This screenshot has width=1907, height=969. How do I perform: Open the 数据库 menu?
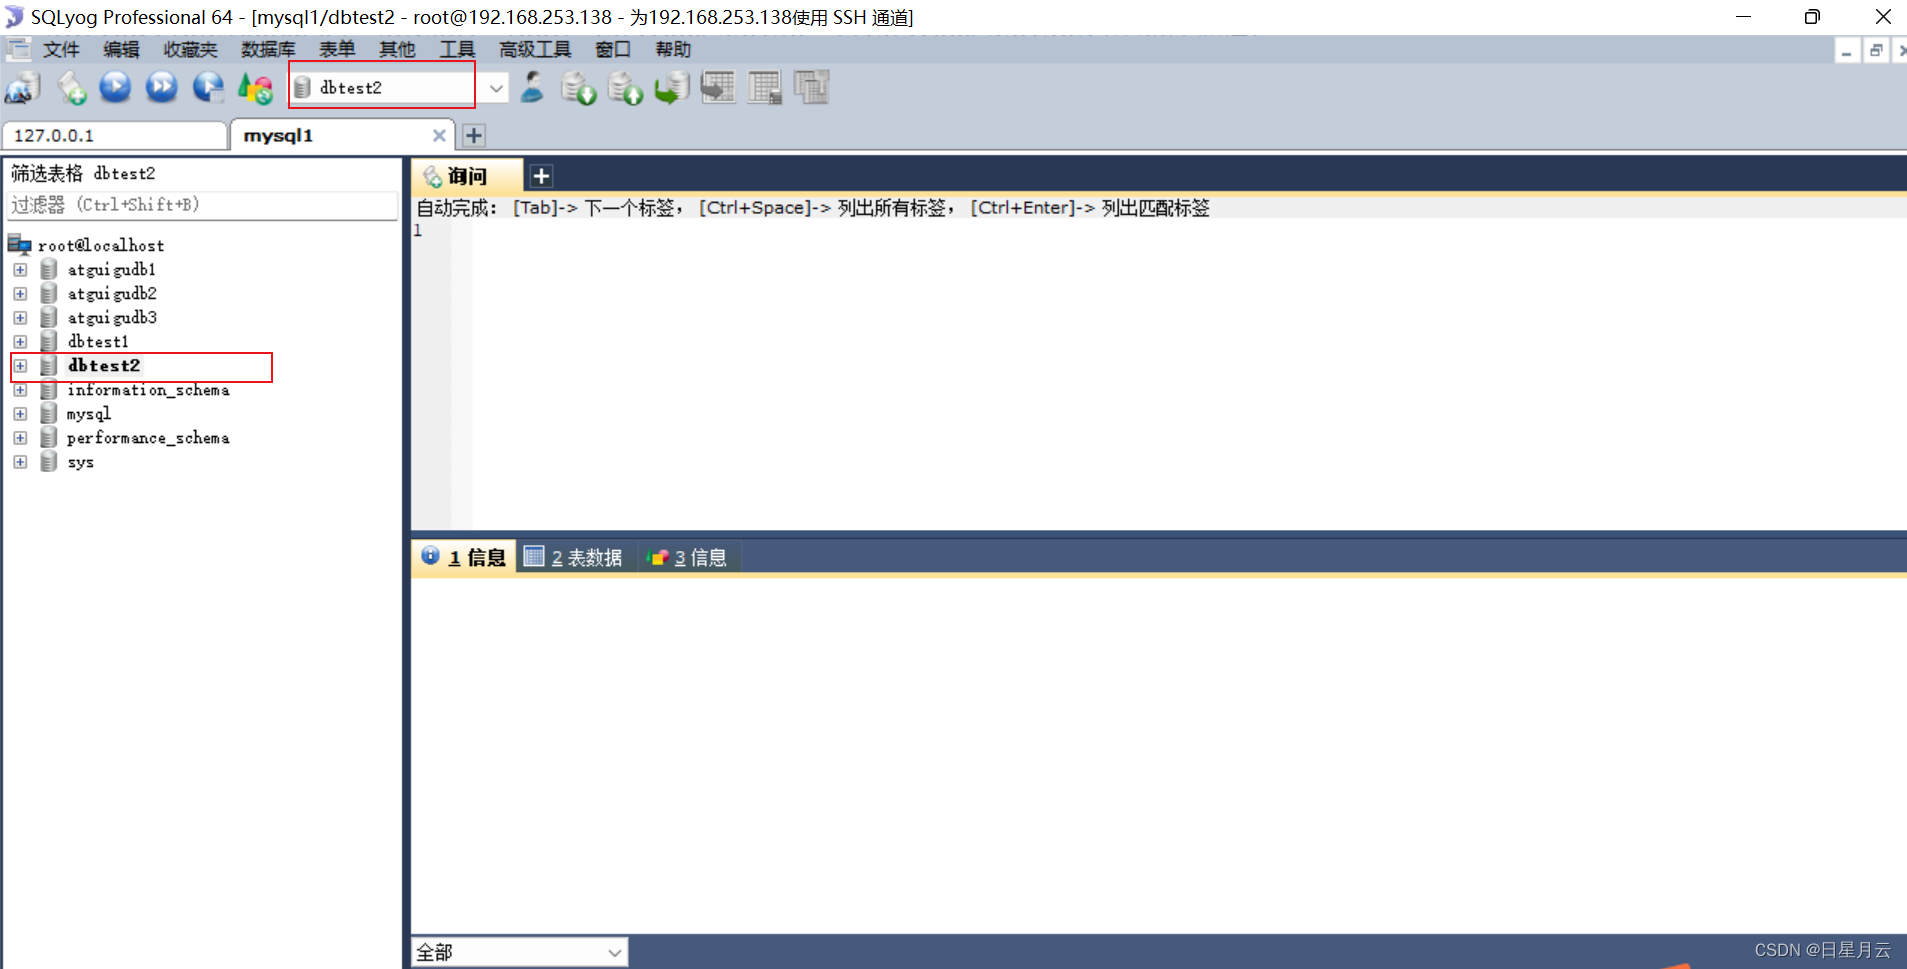(x=268, y=49)
